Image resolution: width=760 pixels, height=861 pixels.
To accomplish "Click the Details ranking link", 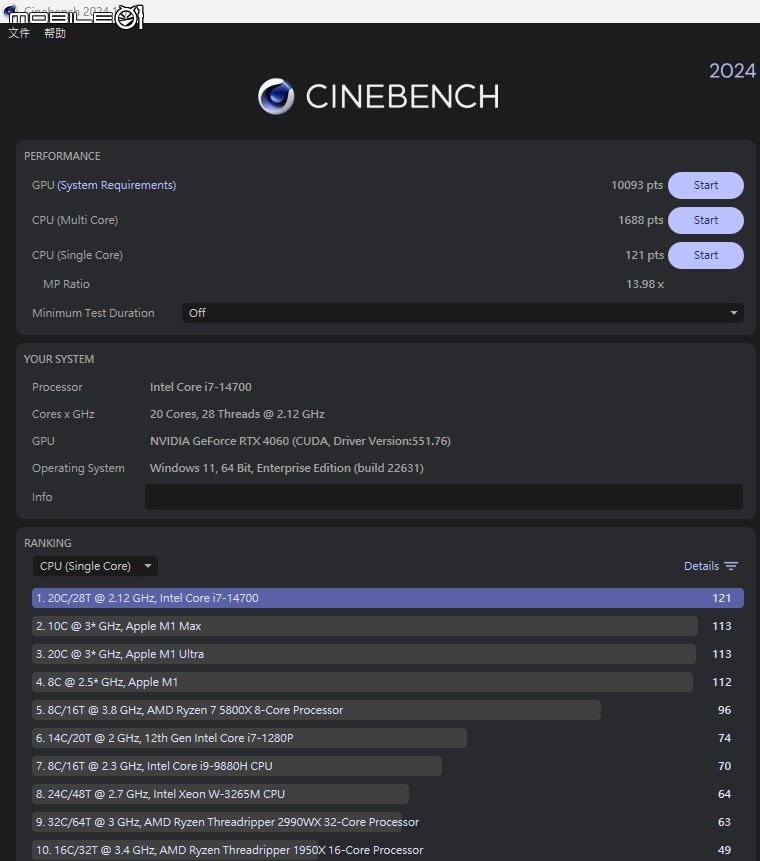I will point(701,566).
